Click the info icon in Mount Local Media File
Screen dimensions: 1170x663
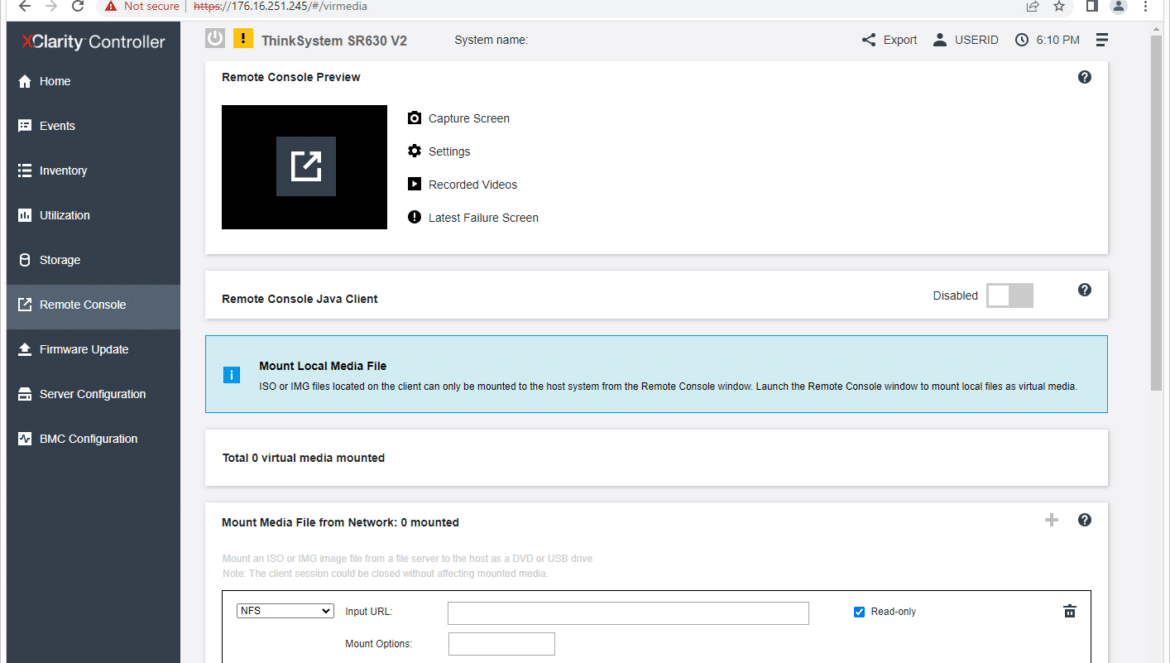(x=231, y=374)
